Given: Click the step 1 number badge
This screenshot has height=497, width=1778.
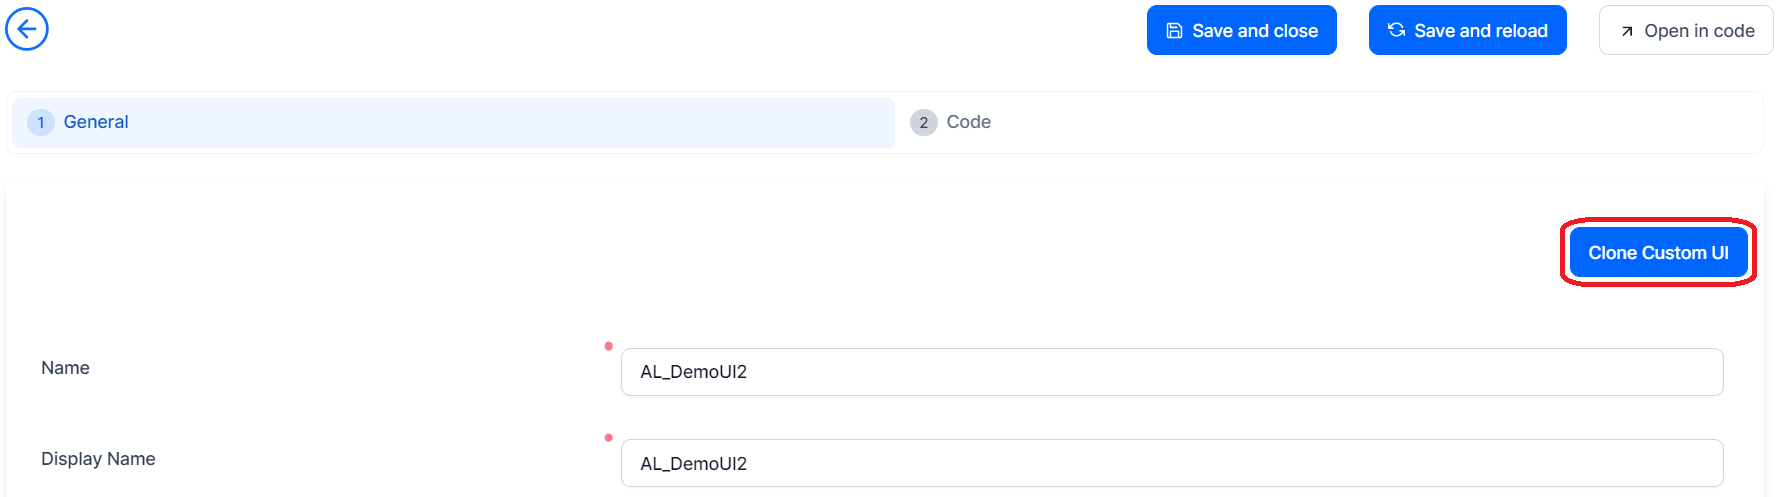Looking at the screenshot, I should click(x=41, y=123).
